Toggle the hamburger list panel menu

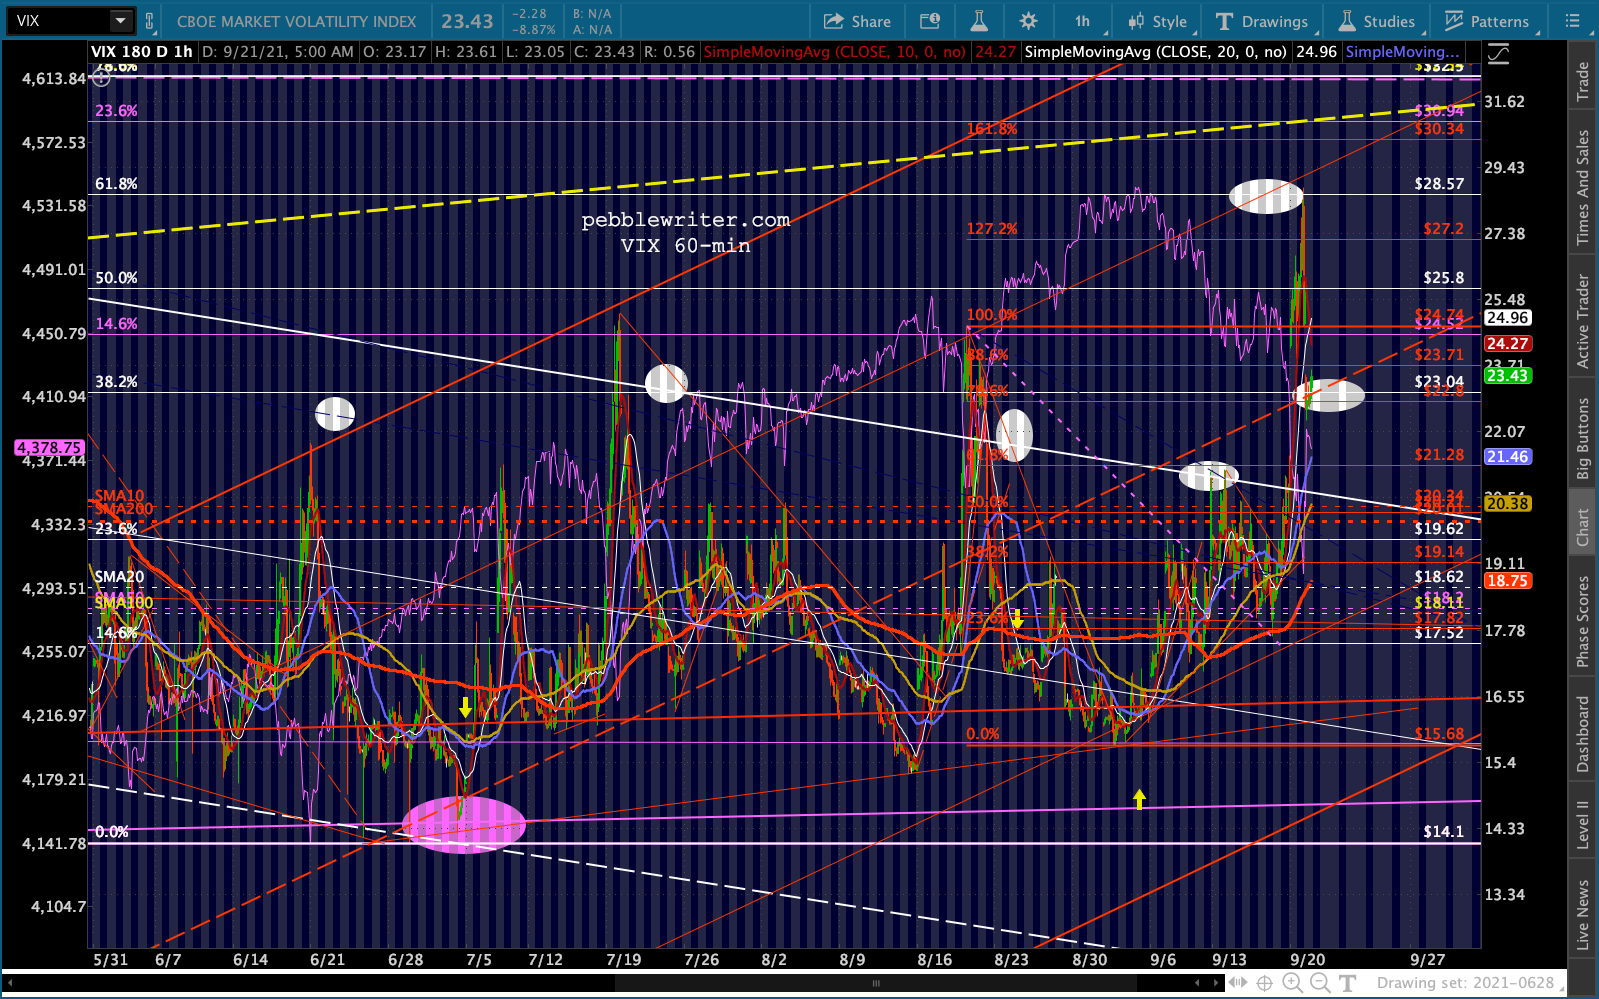point(1573,21)
